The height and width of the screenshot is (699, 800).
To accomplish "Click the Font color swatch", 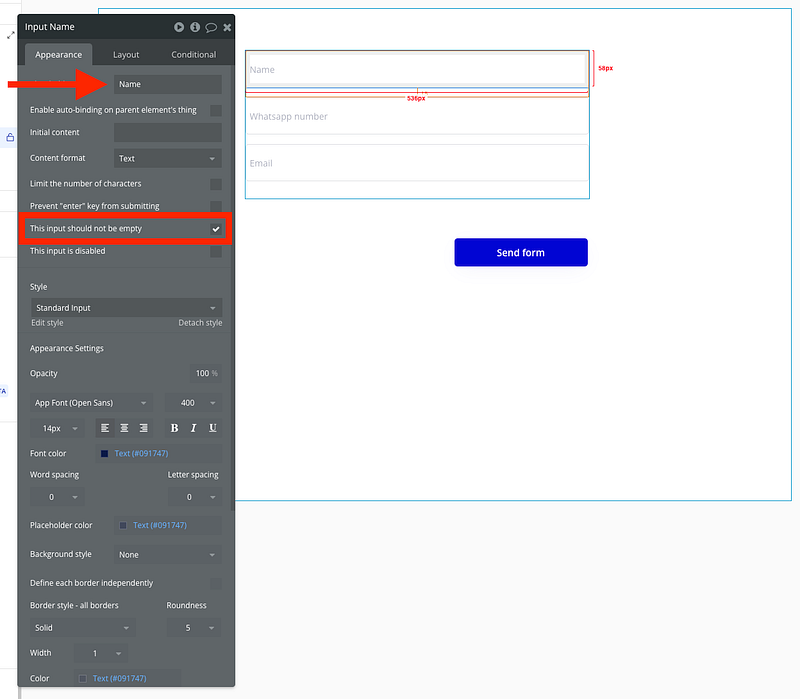I will click(104, 454).
